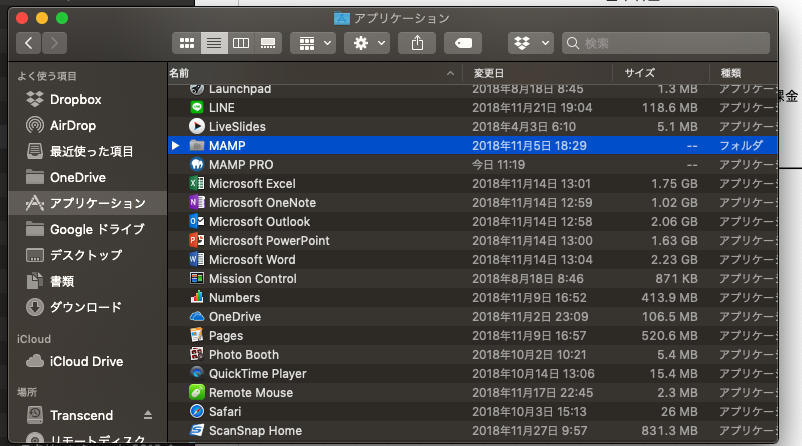Select the LiveSlides app icon
This screenshot has width=802, height=446.
196,126
